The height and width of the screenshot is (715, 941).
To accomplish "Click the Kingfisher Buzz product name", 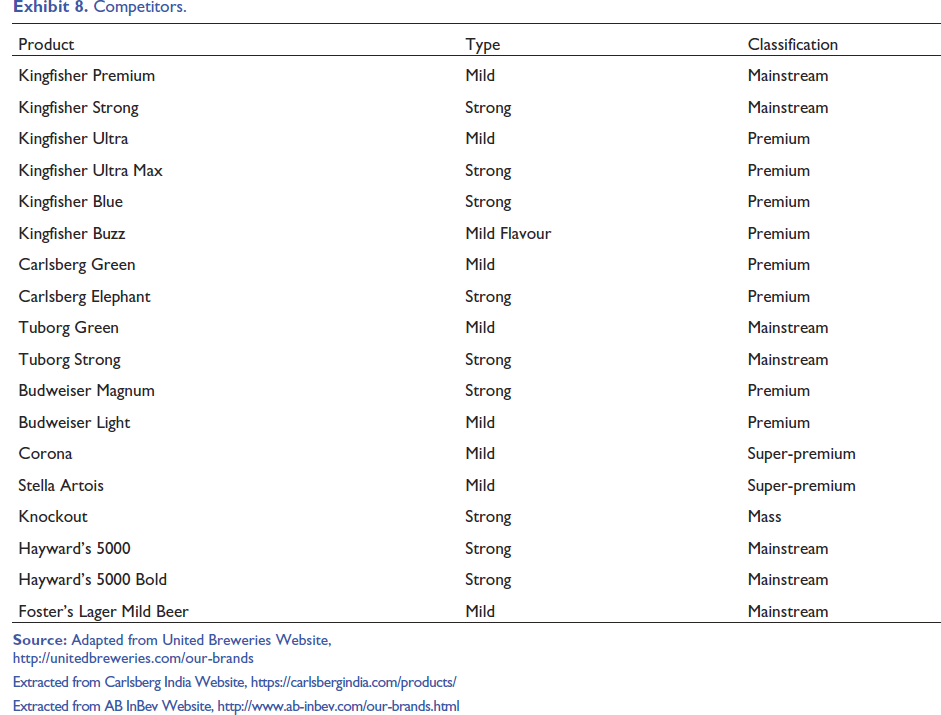I will (x=71, y=234).
